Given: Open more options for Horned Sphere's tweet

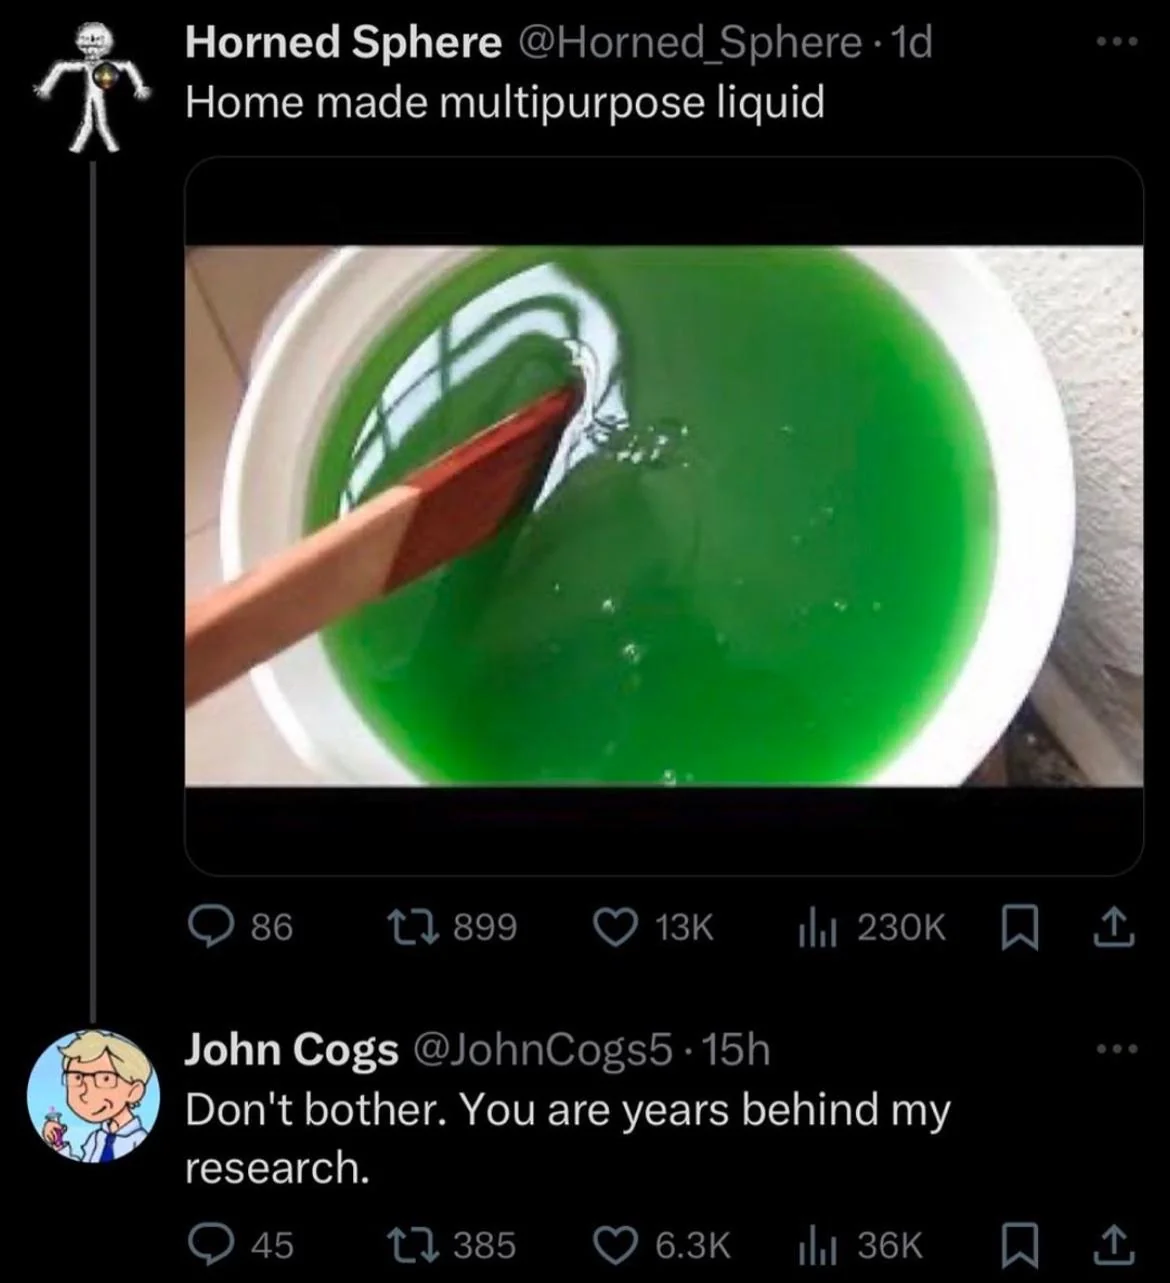Looking at the screenshot, I should 1116,43.
